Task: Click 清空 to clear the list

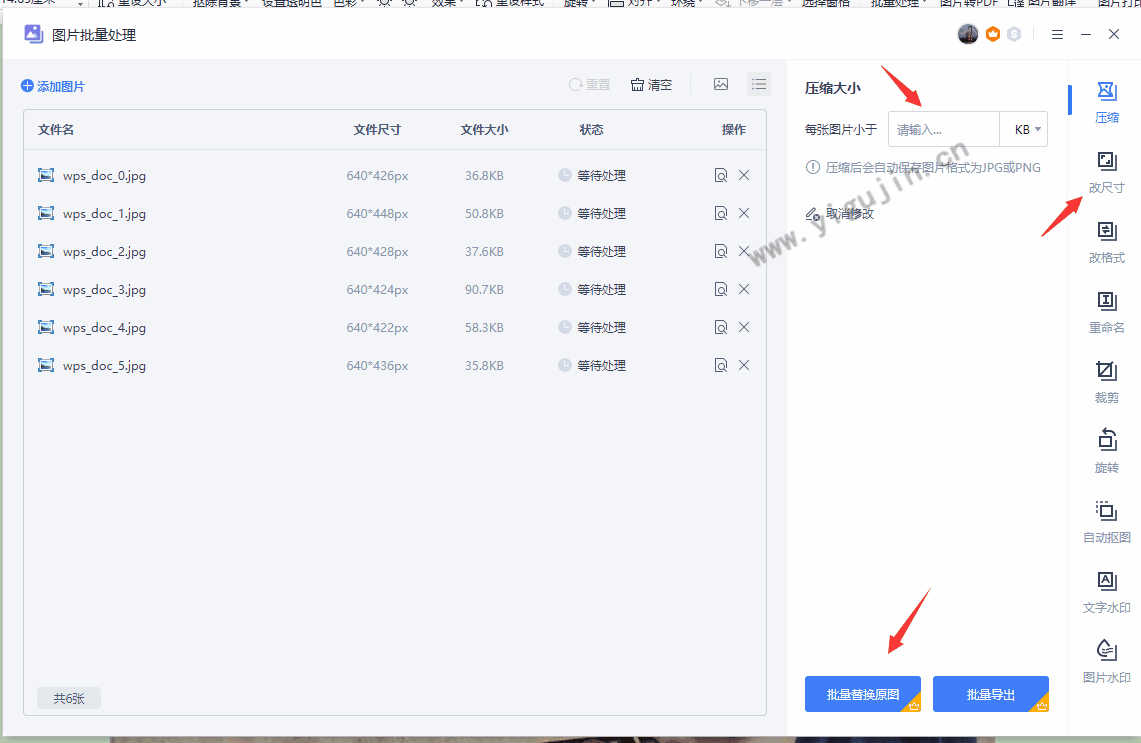Action: click(x=651, y=84)
